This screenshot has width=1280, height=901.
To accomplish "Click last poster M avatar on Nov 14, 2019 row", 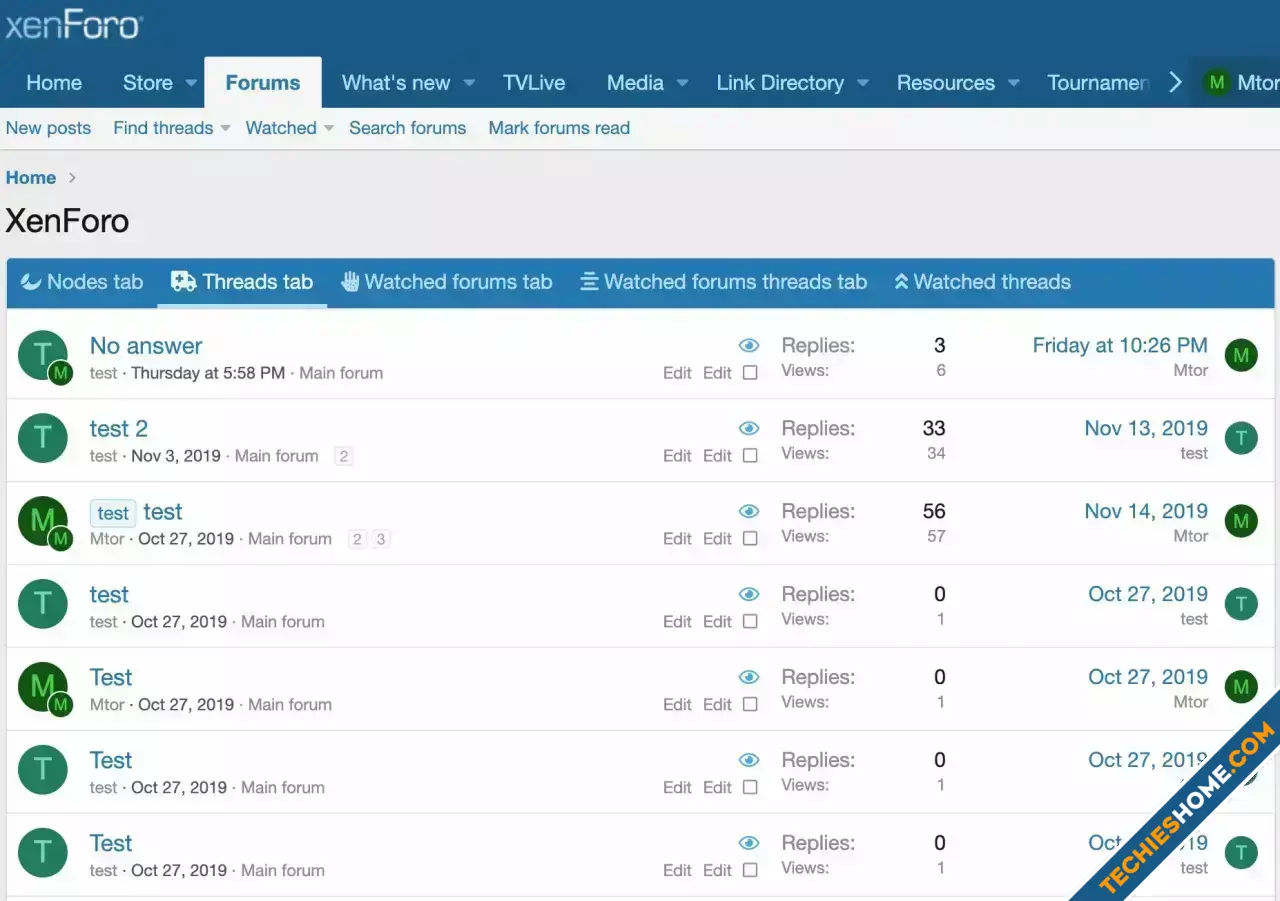I will click(1241, 521).
